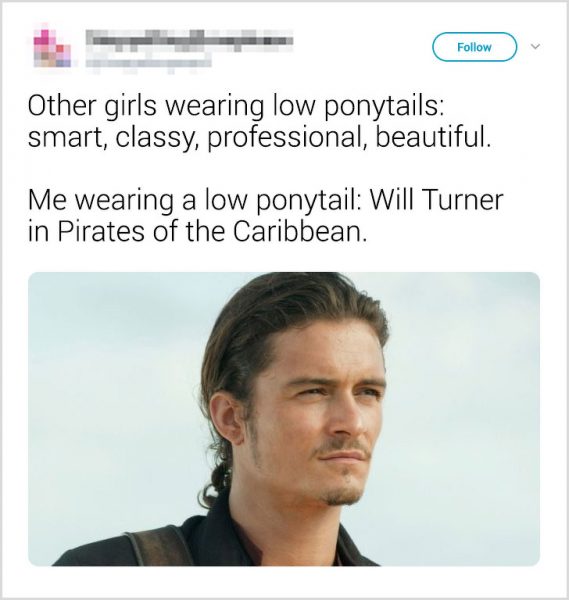569x600 pixels.
Task: Open the pixelated profile avatar
Action: 52,47
